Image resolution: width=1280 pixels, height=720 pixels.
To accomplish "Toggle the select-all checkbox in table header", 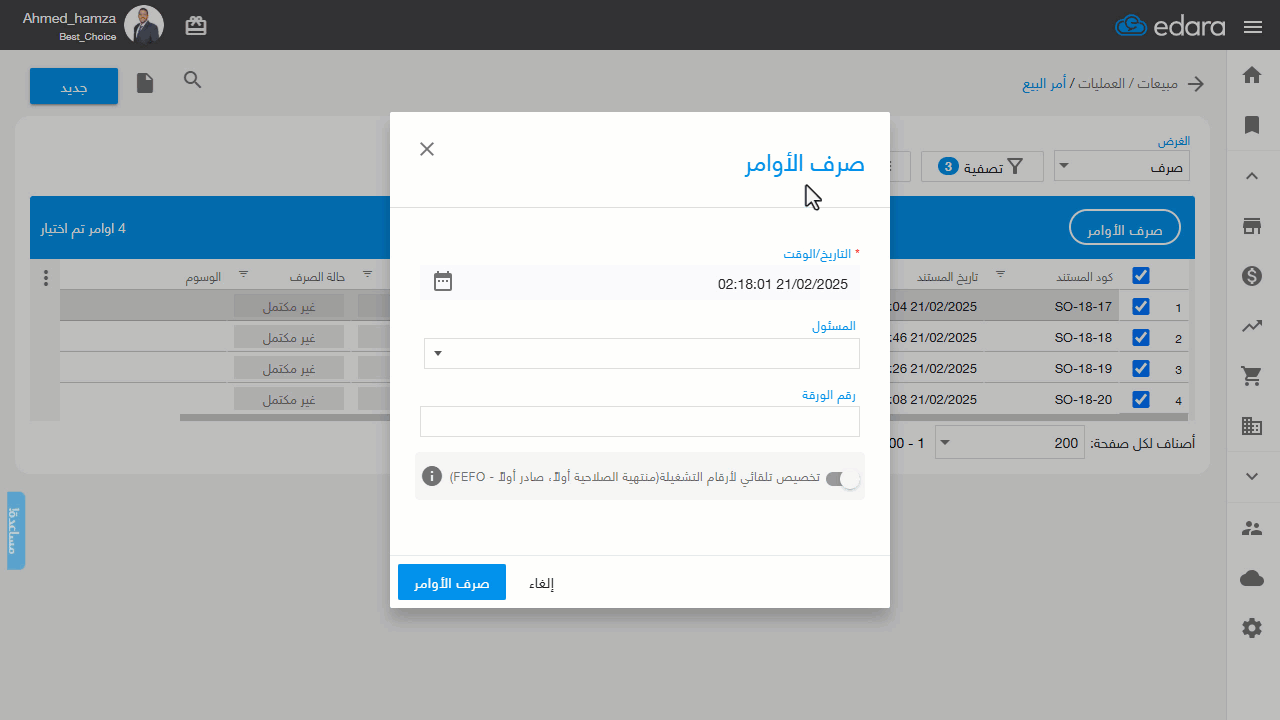I will 1141,275.
